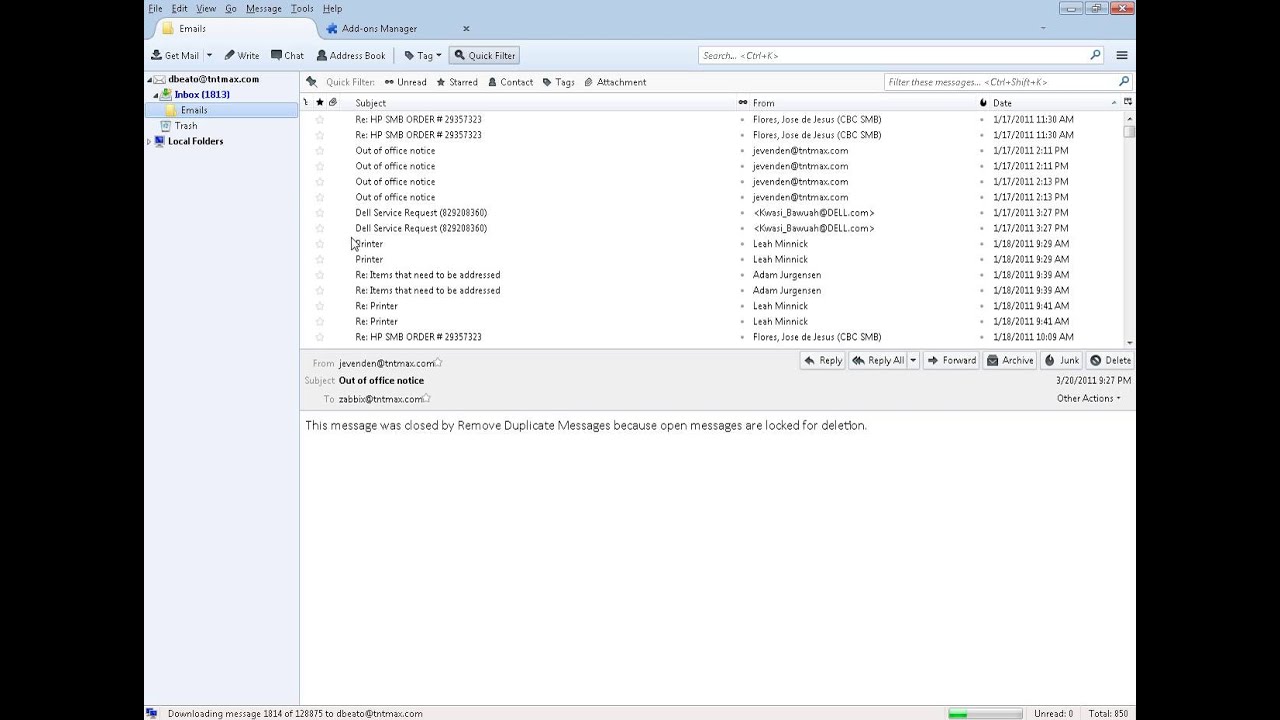
Task: Toggle the Quick Filter bar button
Action: click(484, 56)
